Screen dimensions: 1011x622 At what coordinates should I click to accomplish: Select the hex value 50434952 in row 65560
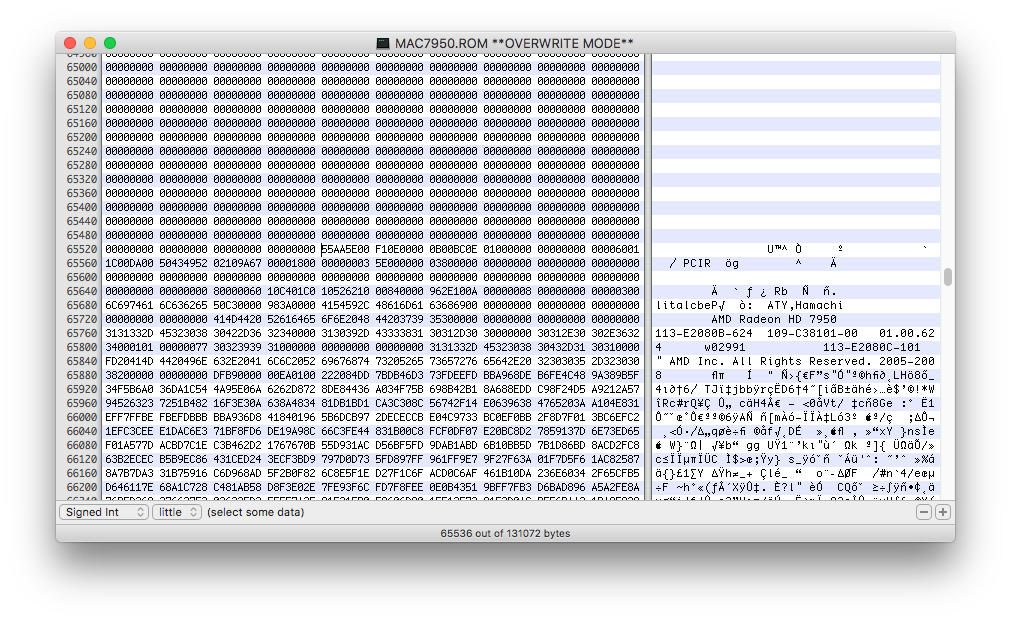[184, 263]
